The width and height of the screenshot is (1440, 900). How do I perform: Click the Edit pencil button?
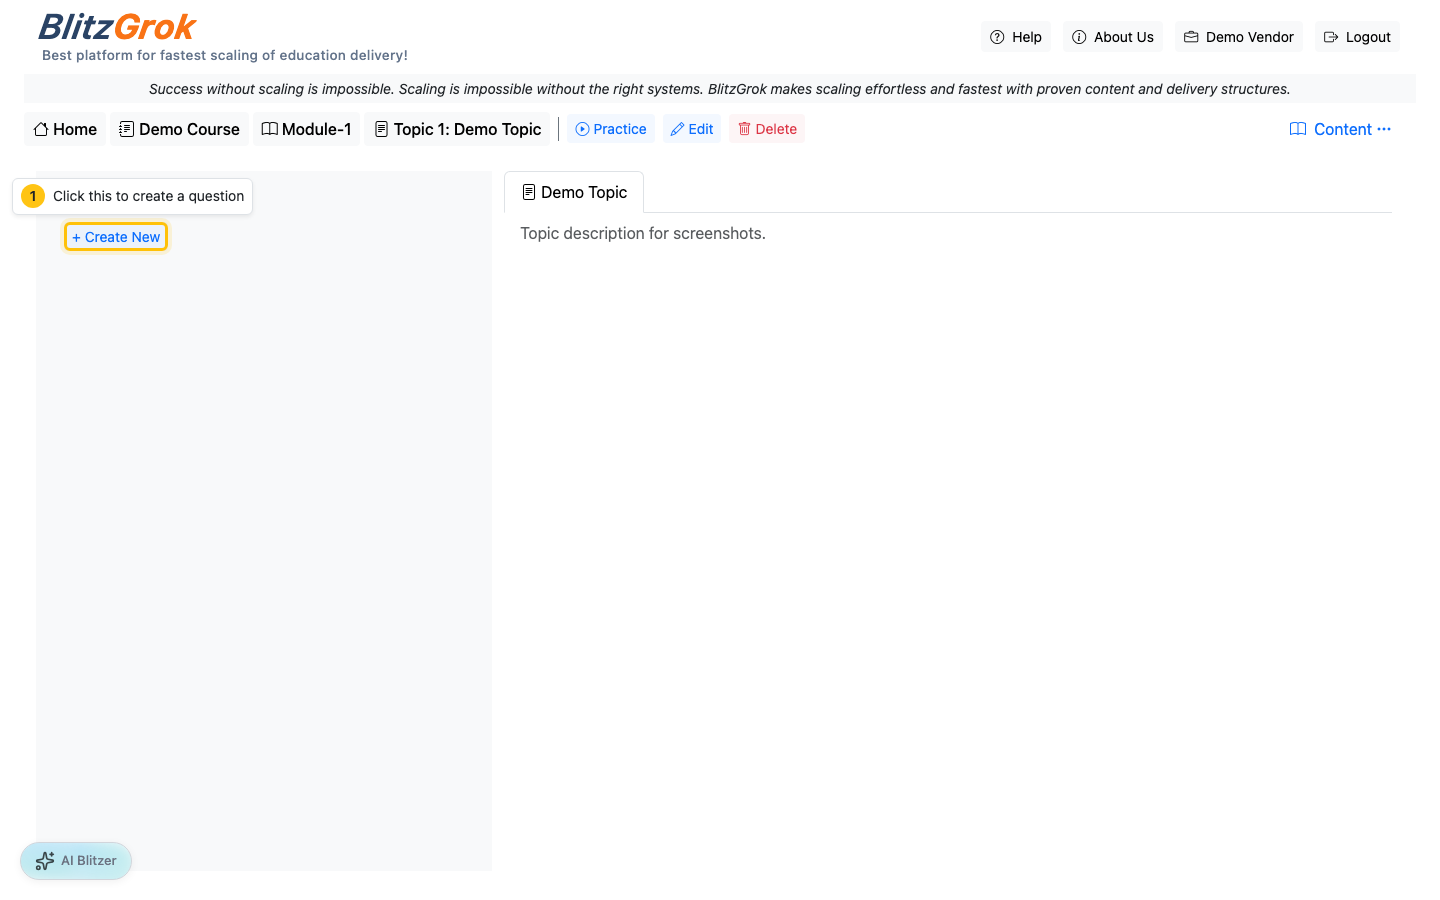click(x=691, y=129)
